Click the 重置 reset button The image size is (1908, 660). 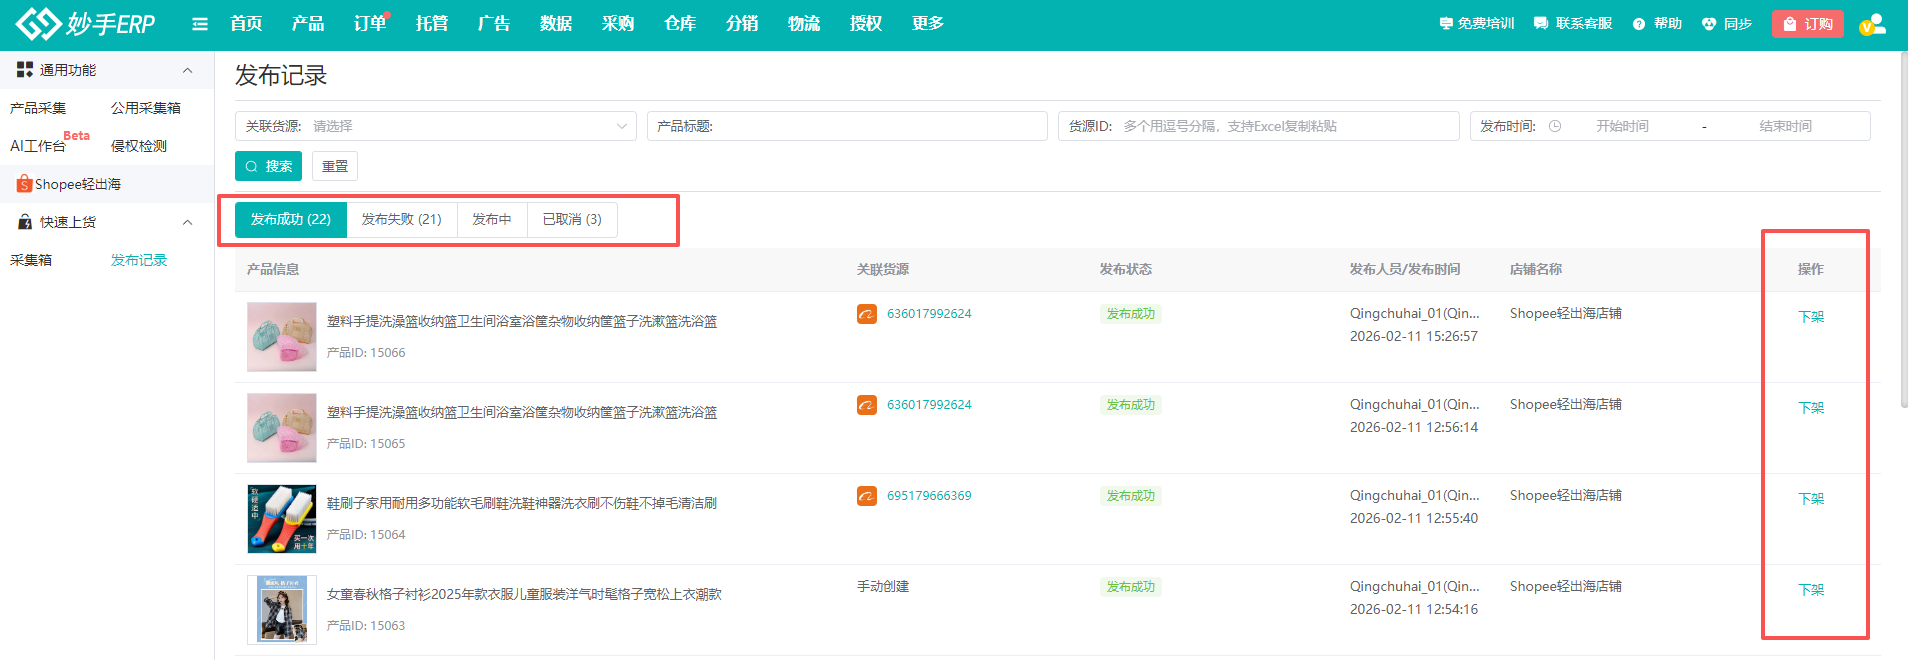(335, 166)
